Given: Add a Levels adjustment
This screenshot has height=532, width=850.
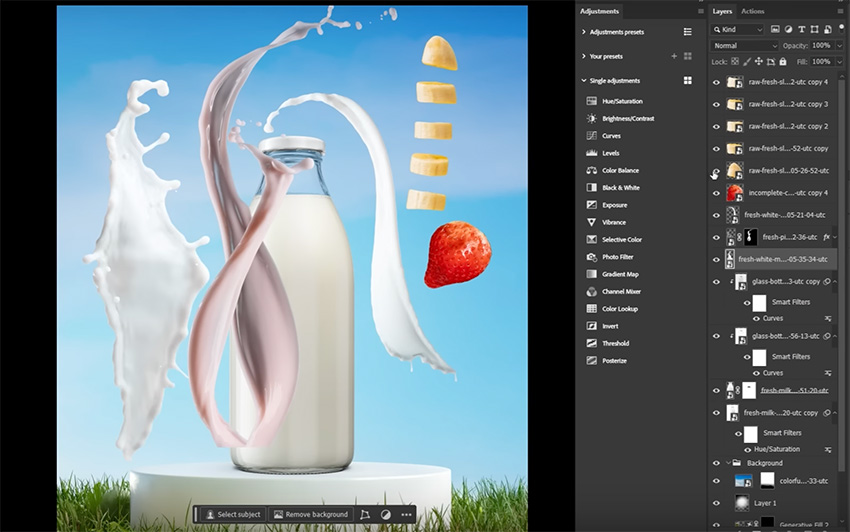Looking at the screenshot, I should pyautogui.click(x=603, y=153).
